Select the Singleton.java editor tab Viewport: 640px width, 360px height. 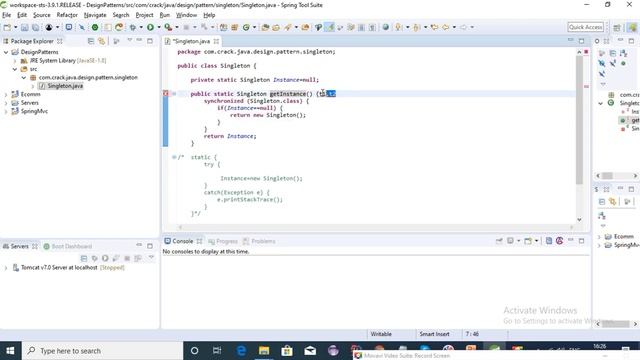pos(191,41)
